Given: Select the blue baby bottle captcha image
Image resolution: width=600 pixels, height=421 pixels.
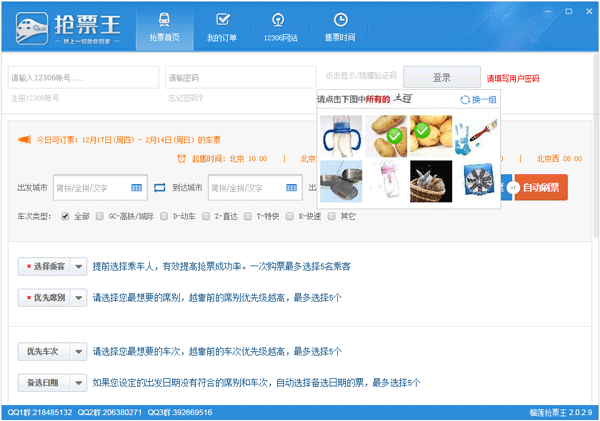Looking at the screenshot, I should (x=341, y=136).
